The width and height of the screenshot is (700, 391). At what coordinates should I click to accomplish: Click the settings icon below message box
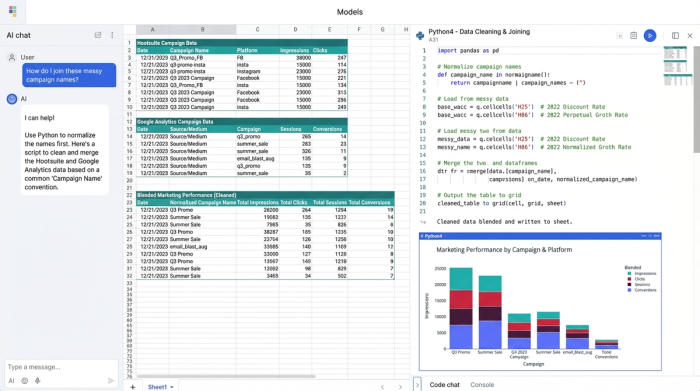[x=25, y=381]
